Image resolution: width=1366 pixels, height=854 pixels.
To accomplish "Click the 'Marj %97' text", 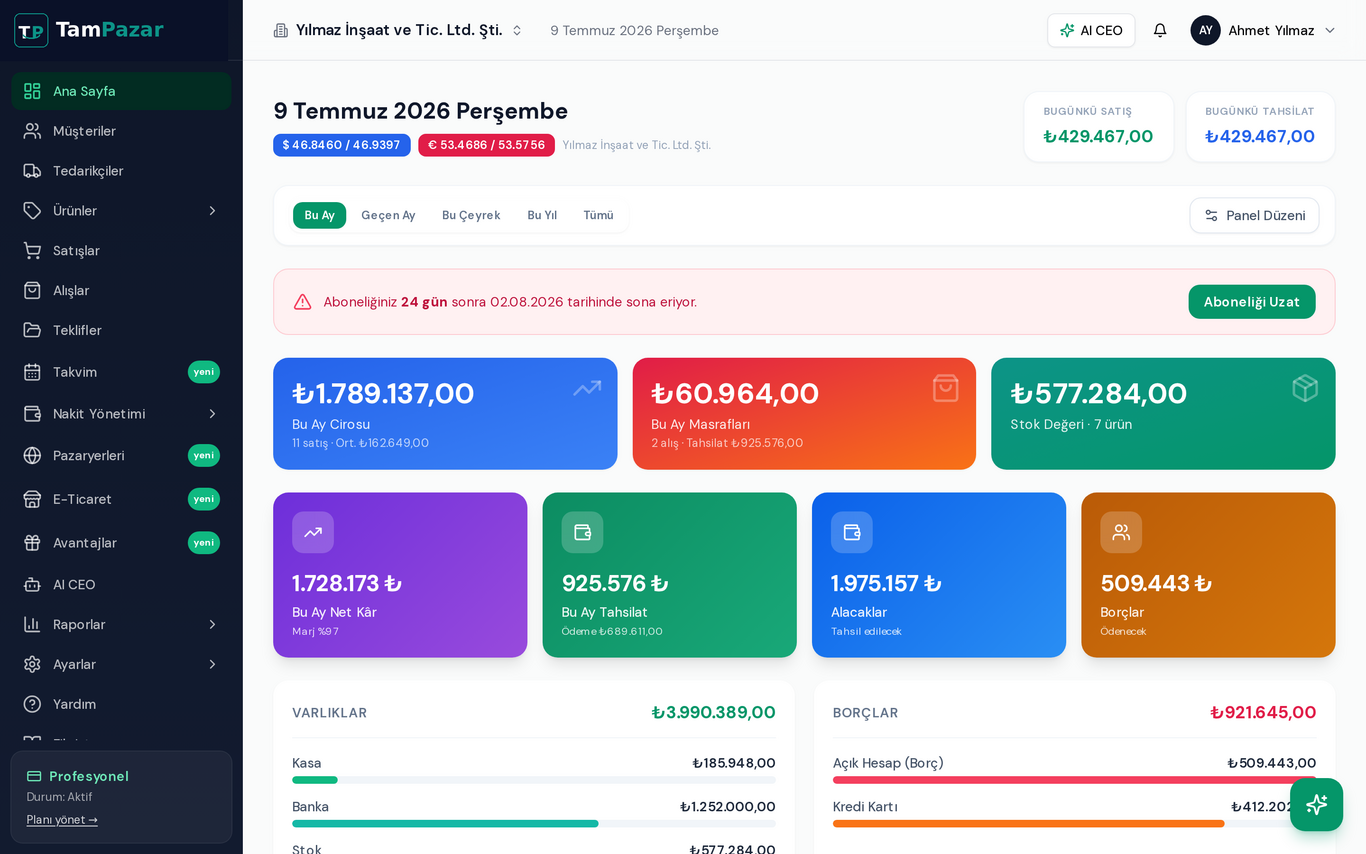I will [315, 631].
